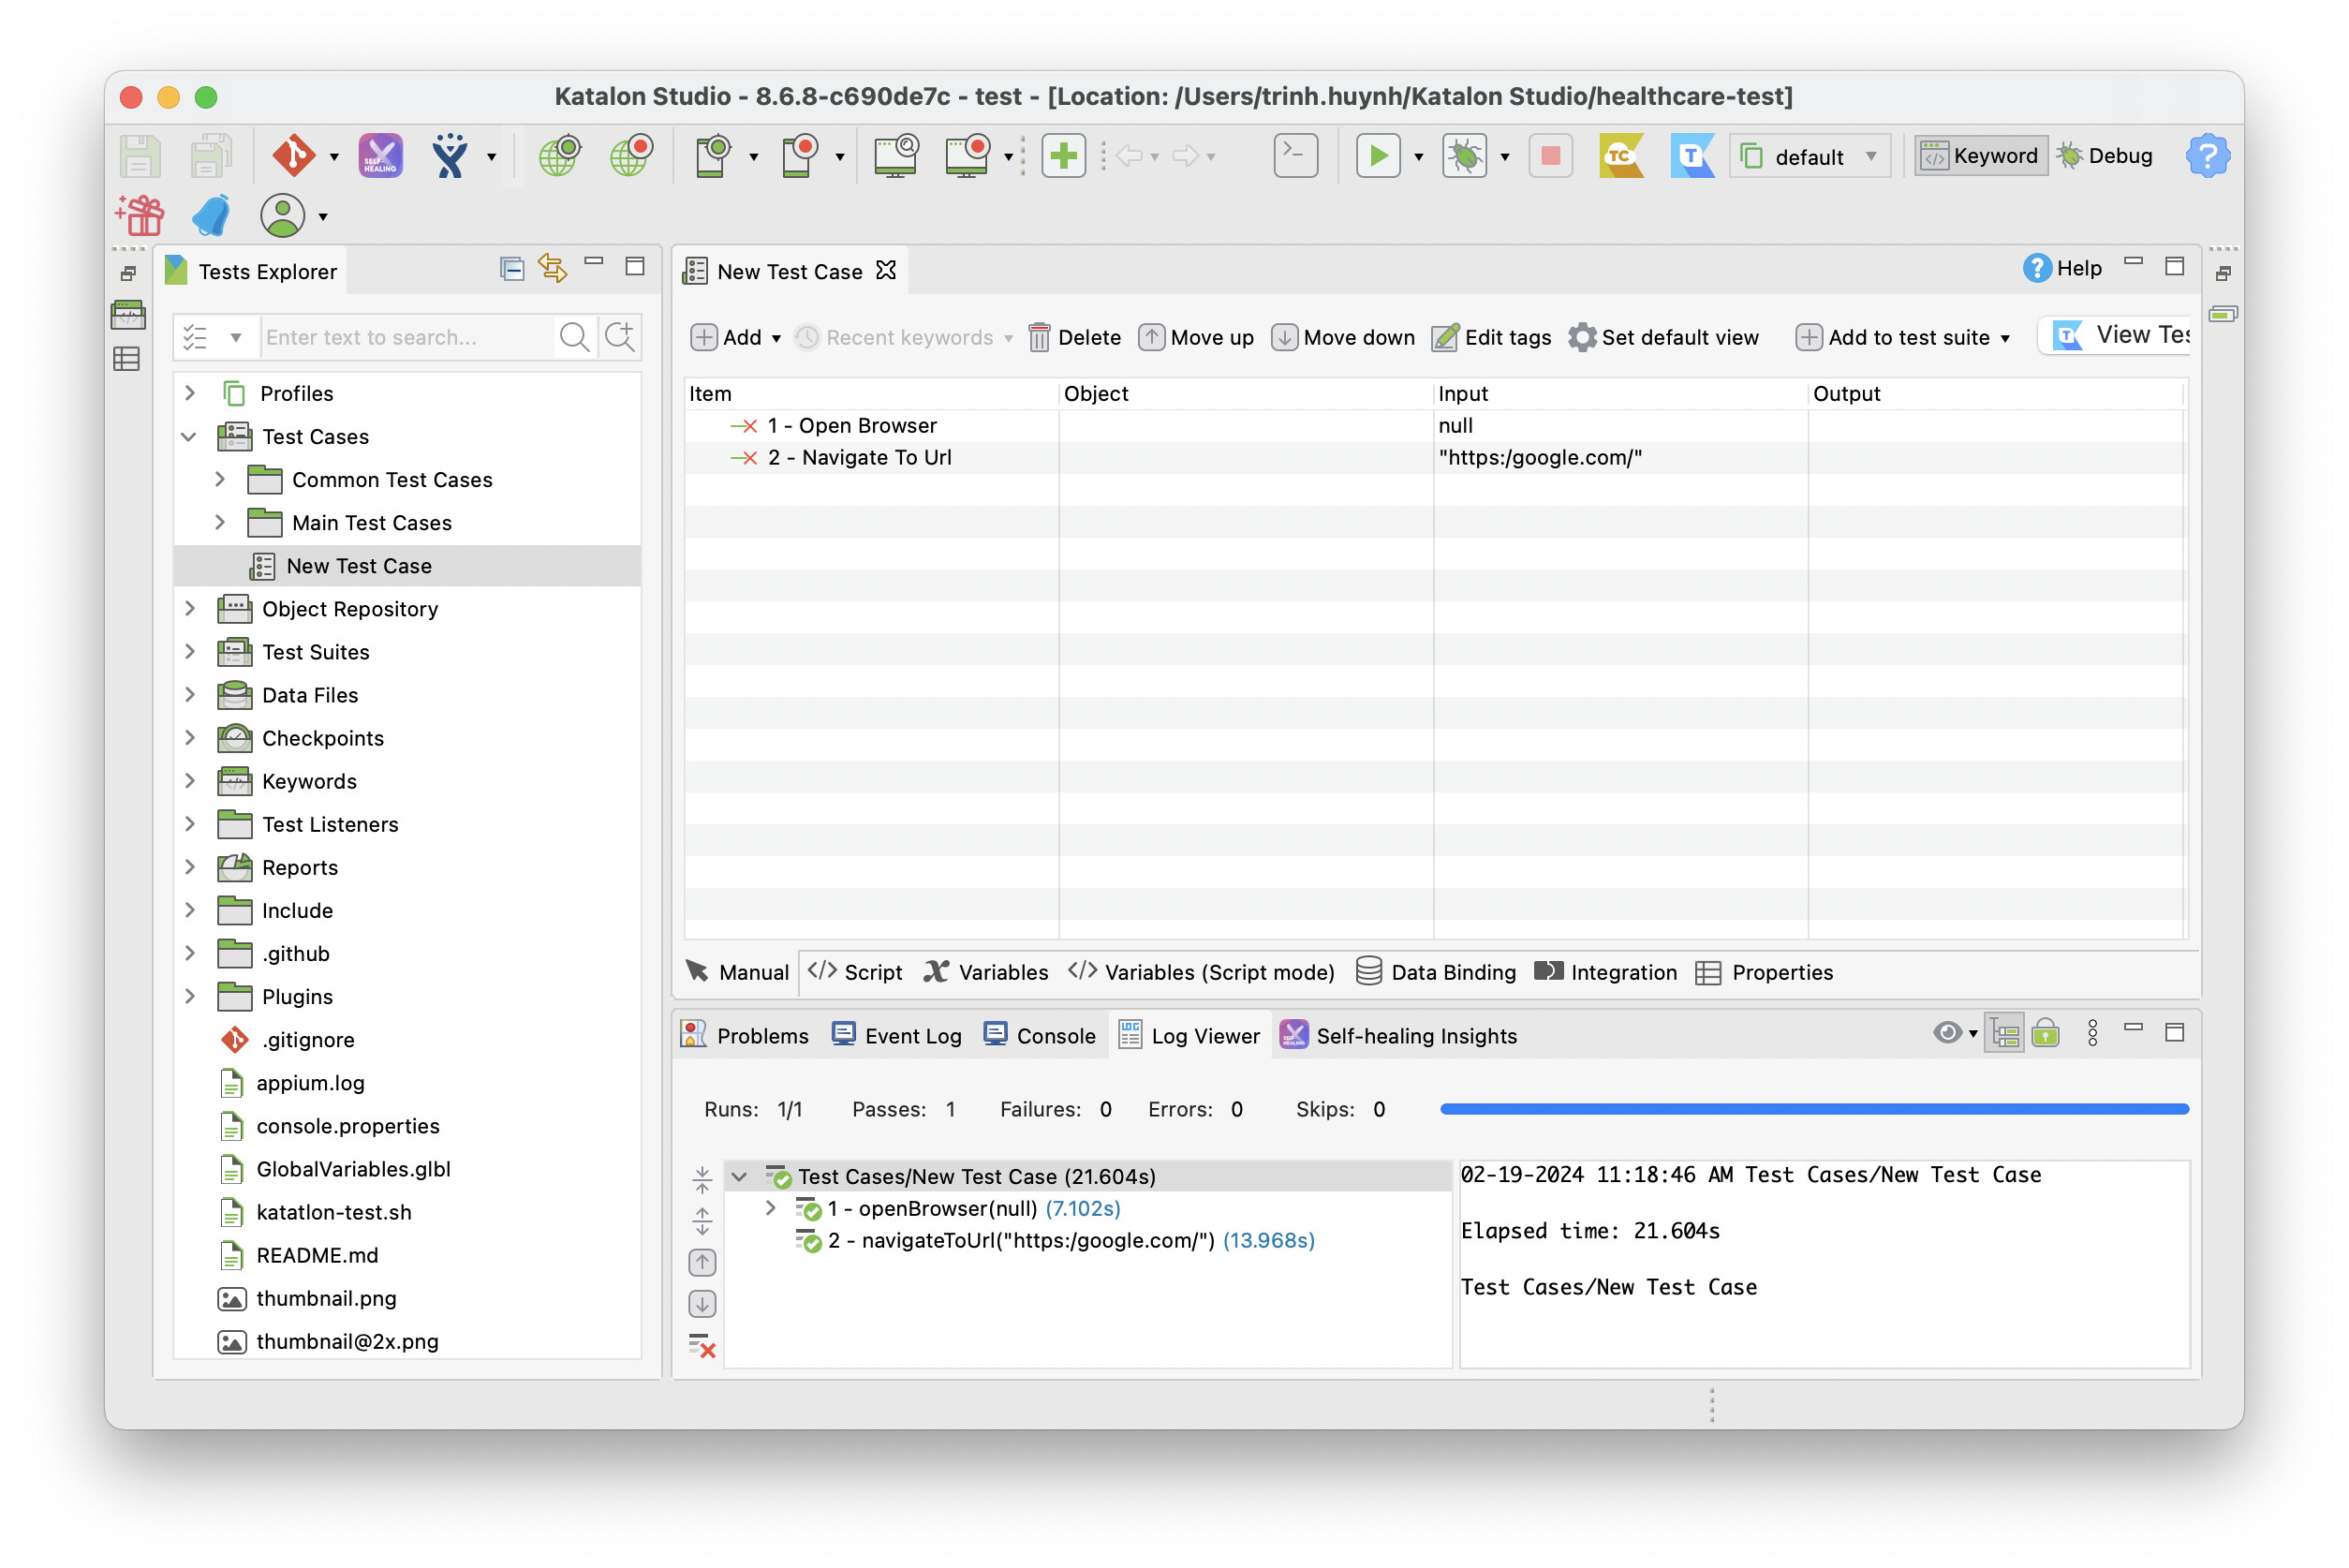2349x1568 pixels.
Task: Click the Move down button
Action: point(1343,337)
